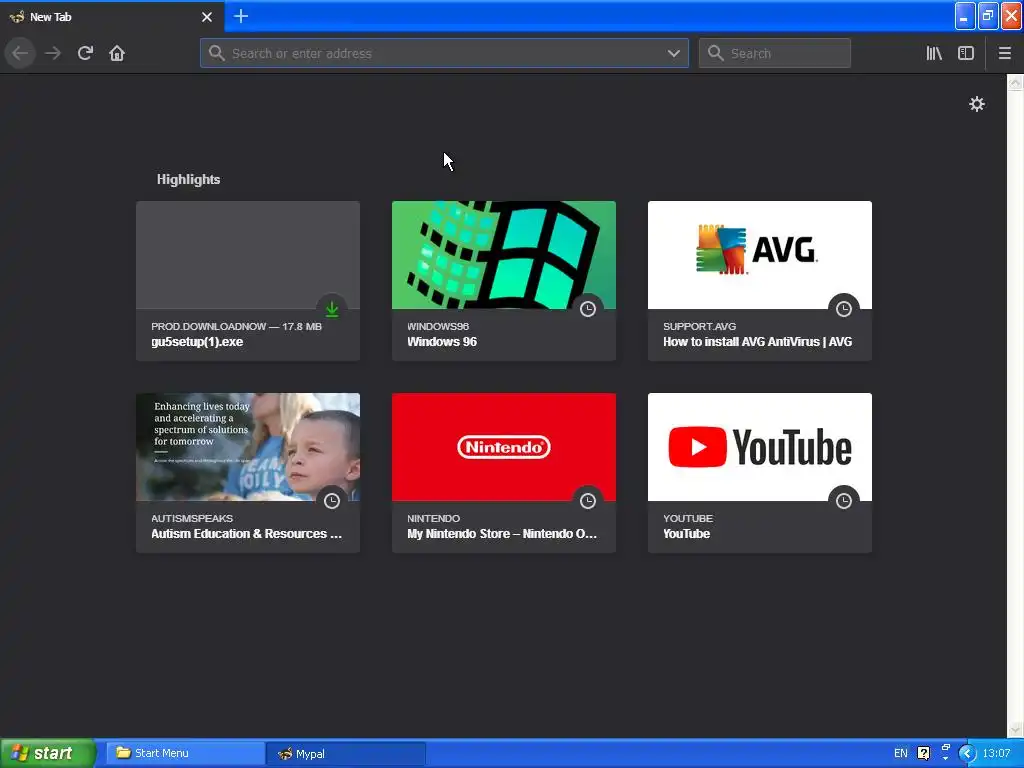The width and height of the screenshot is (1024, 768).
Task: Click the magnifier icon in the address bar
Action: (x=216, y=53)
